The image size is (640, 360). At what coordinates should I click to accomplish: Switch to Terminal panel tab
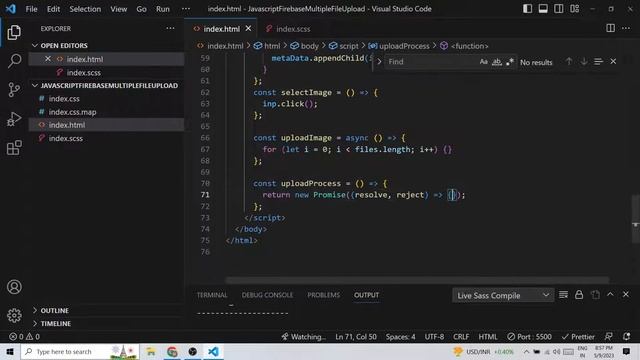point(212,295)
